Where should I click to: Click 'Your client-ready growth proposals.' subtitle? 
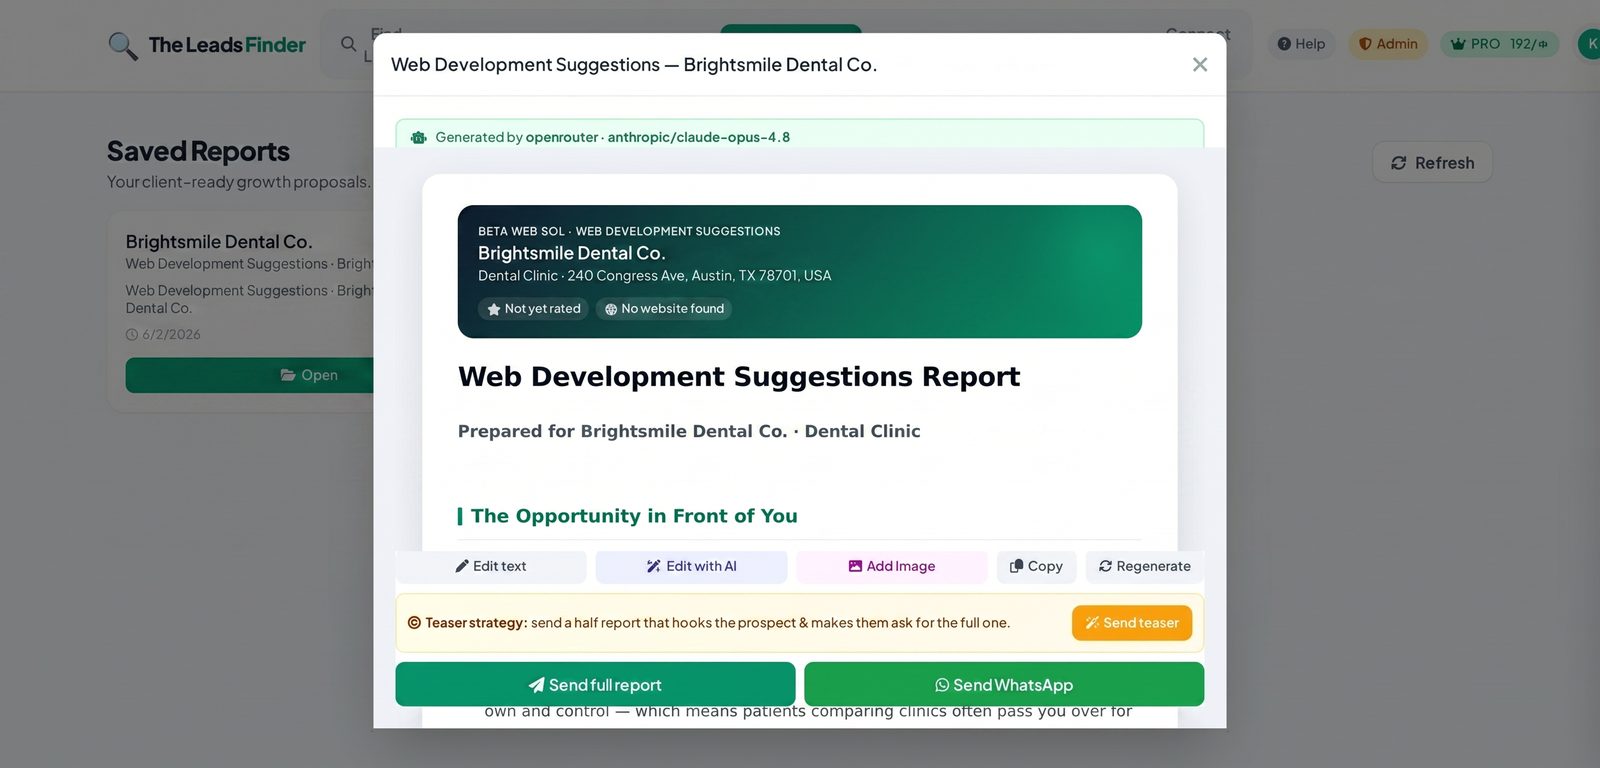point(239,182)
